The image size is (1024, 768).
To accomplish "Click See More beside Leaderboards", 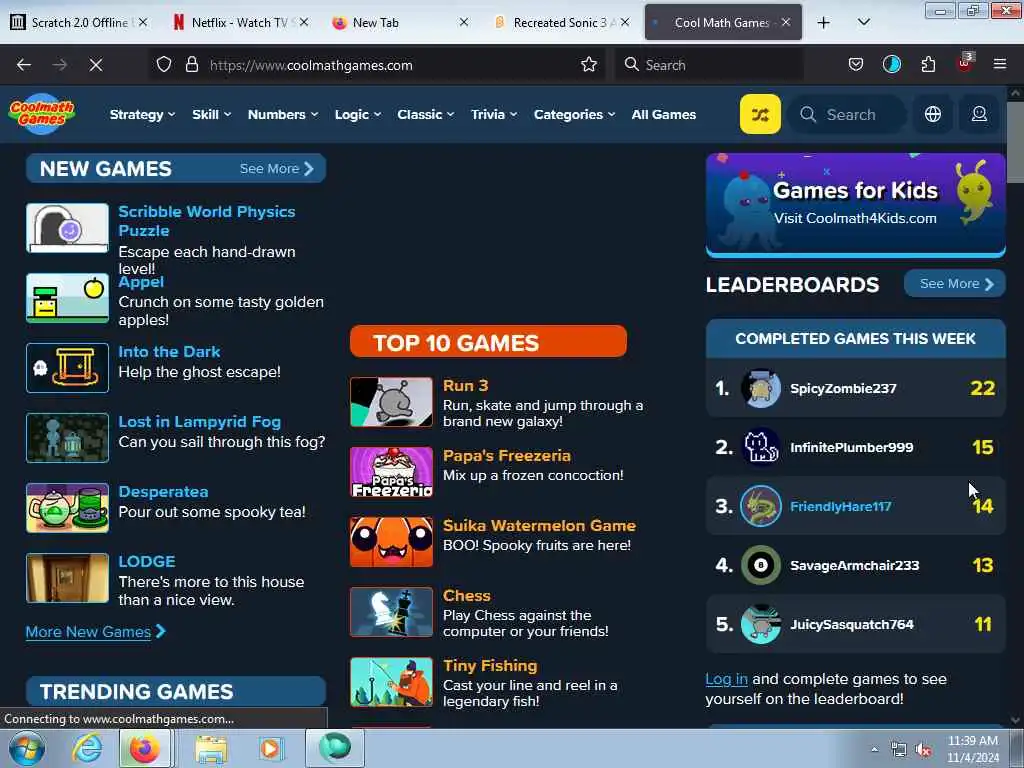I will tap(954, 283).
